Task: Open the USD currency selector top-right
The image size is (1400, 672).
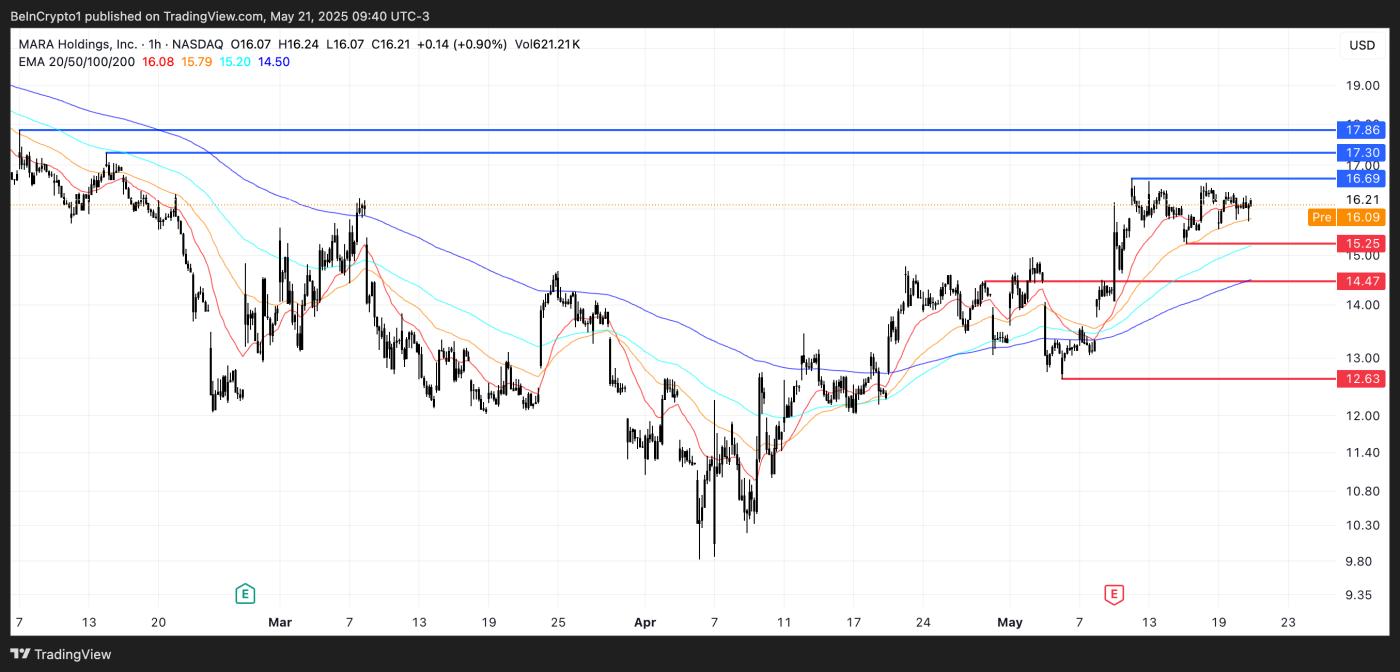Action: tap(1362, 44)
